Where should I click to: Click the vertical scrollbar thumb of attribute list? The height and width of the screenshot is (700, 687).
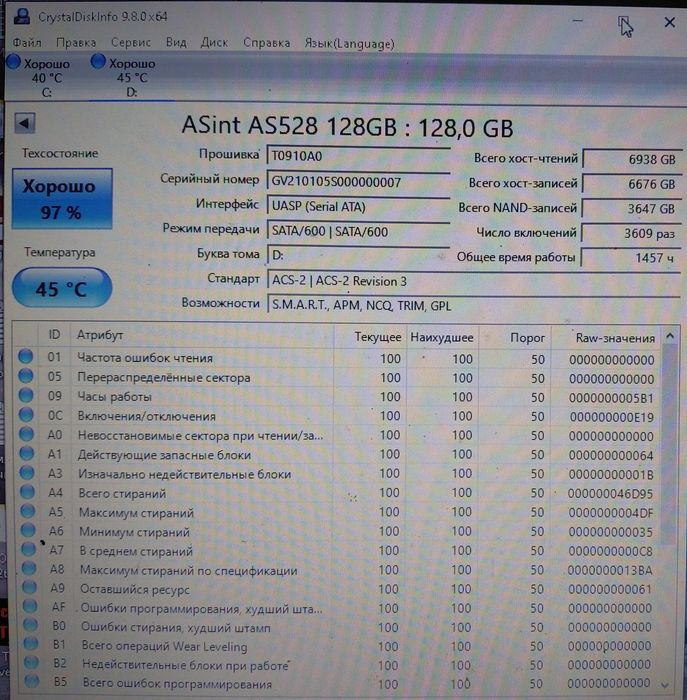[x=668, y=446]
